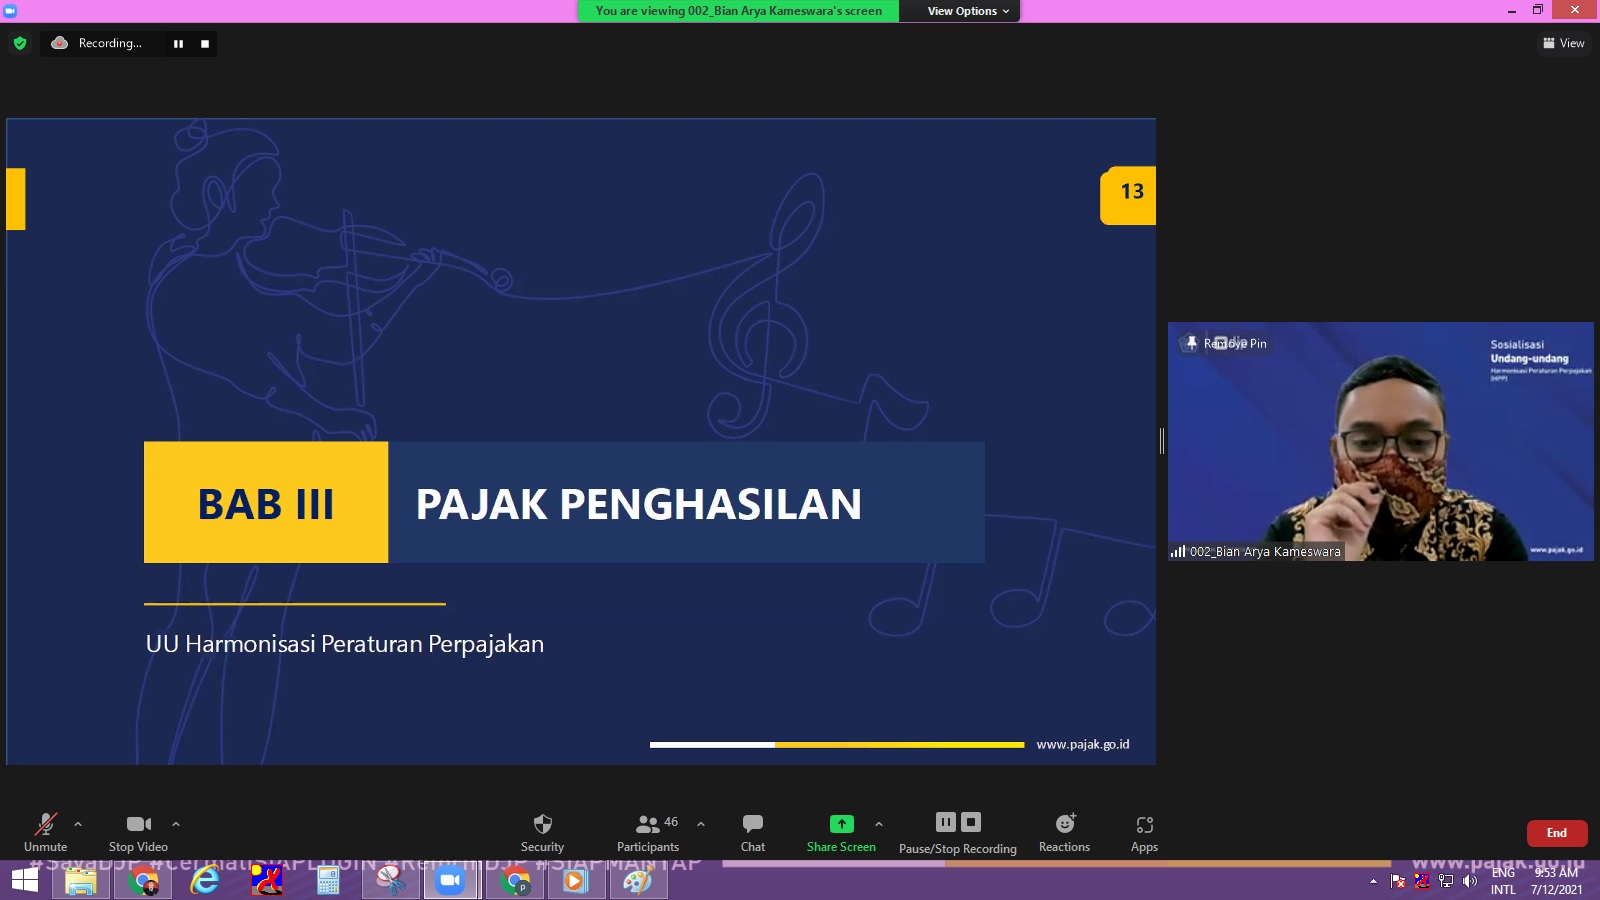Open the View layout menu
Image resolution: width=1600 pixels, height=900 pixels.
1563,43
